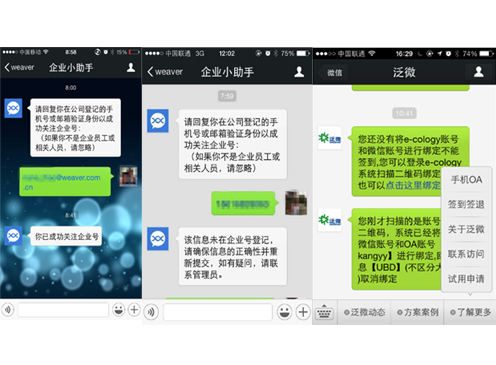Open emoji picker in left chat
Image resolution: width=496 pixels, height=365 pixels.
coord(118,310)
